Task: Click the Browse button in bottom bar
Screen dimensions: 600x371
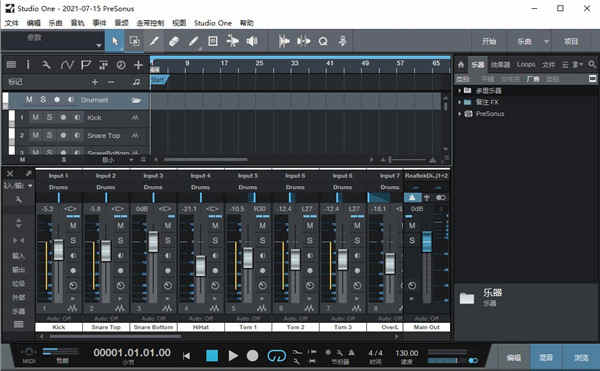Action: pos(581,358)
